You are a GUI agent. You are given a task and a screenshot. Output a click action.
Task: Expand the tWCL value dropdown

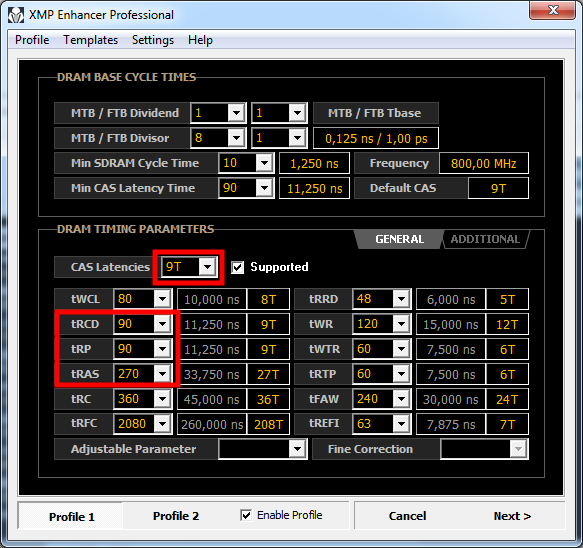click(x=162, y=299)
